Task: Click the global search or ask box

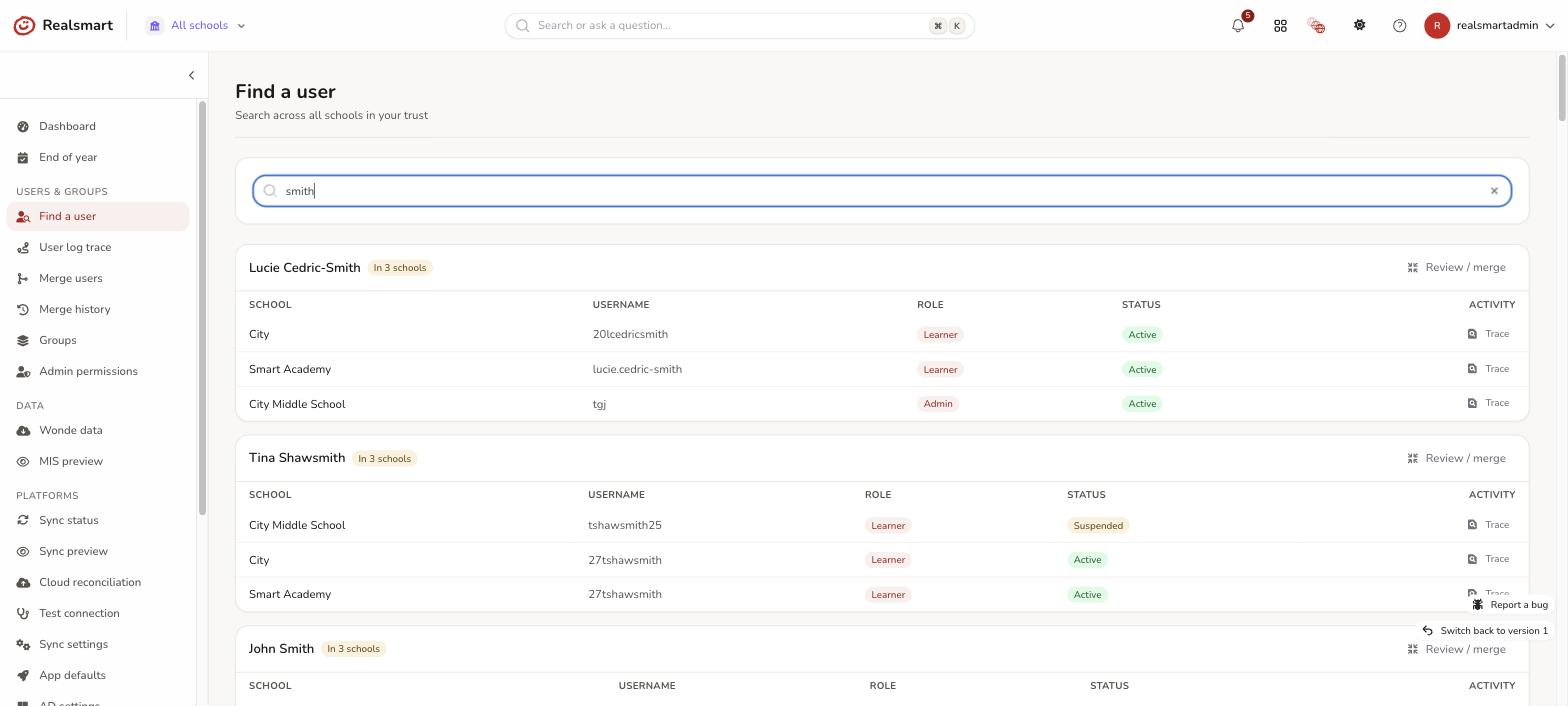Action: (740, 25)
